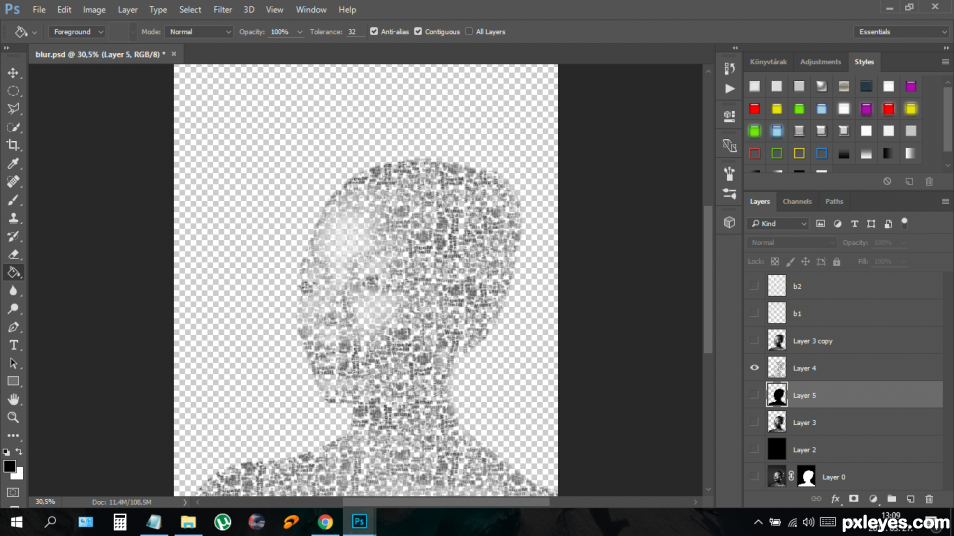Enable the All Layers checkbox

(x=469, y=32)
